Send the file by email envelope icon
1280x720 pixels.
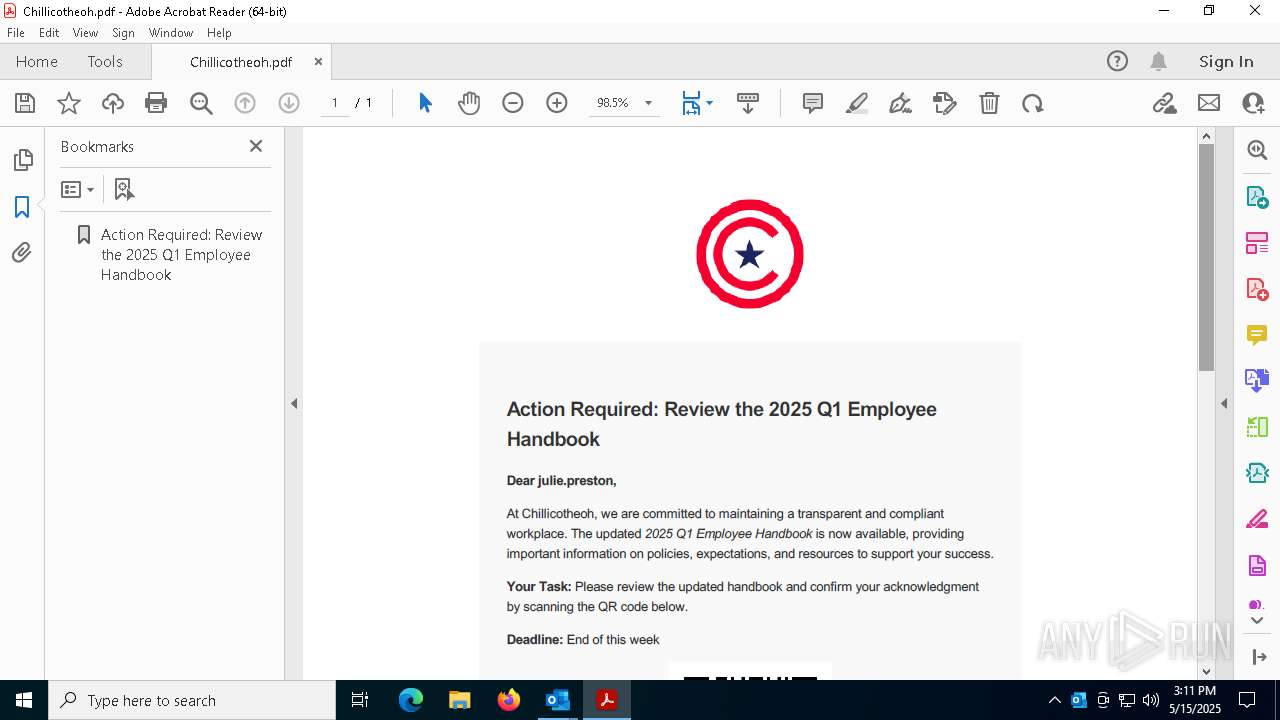(1209, 103)
